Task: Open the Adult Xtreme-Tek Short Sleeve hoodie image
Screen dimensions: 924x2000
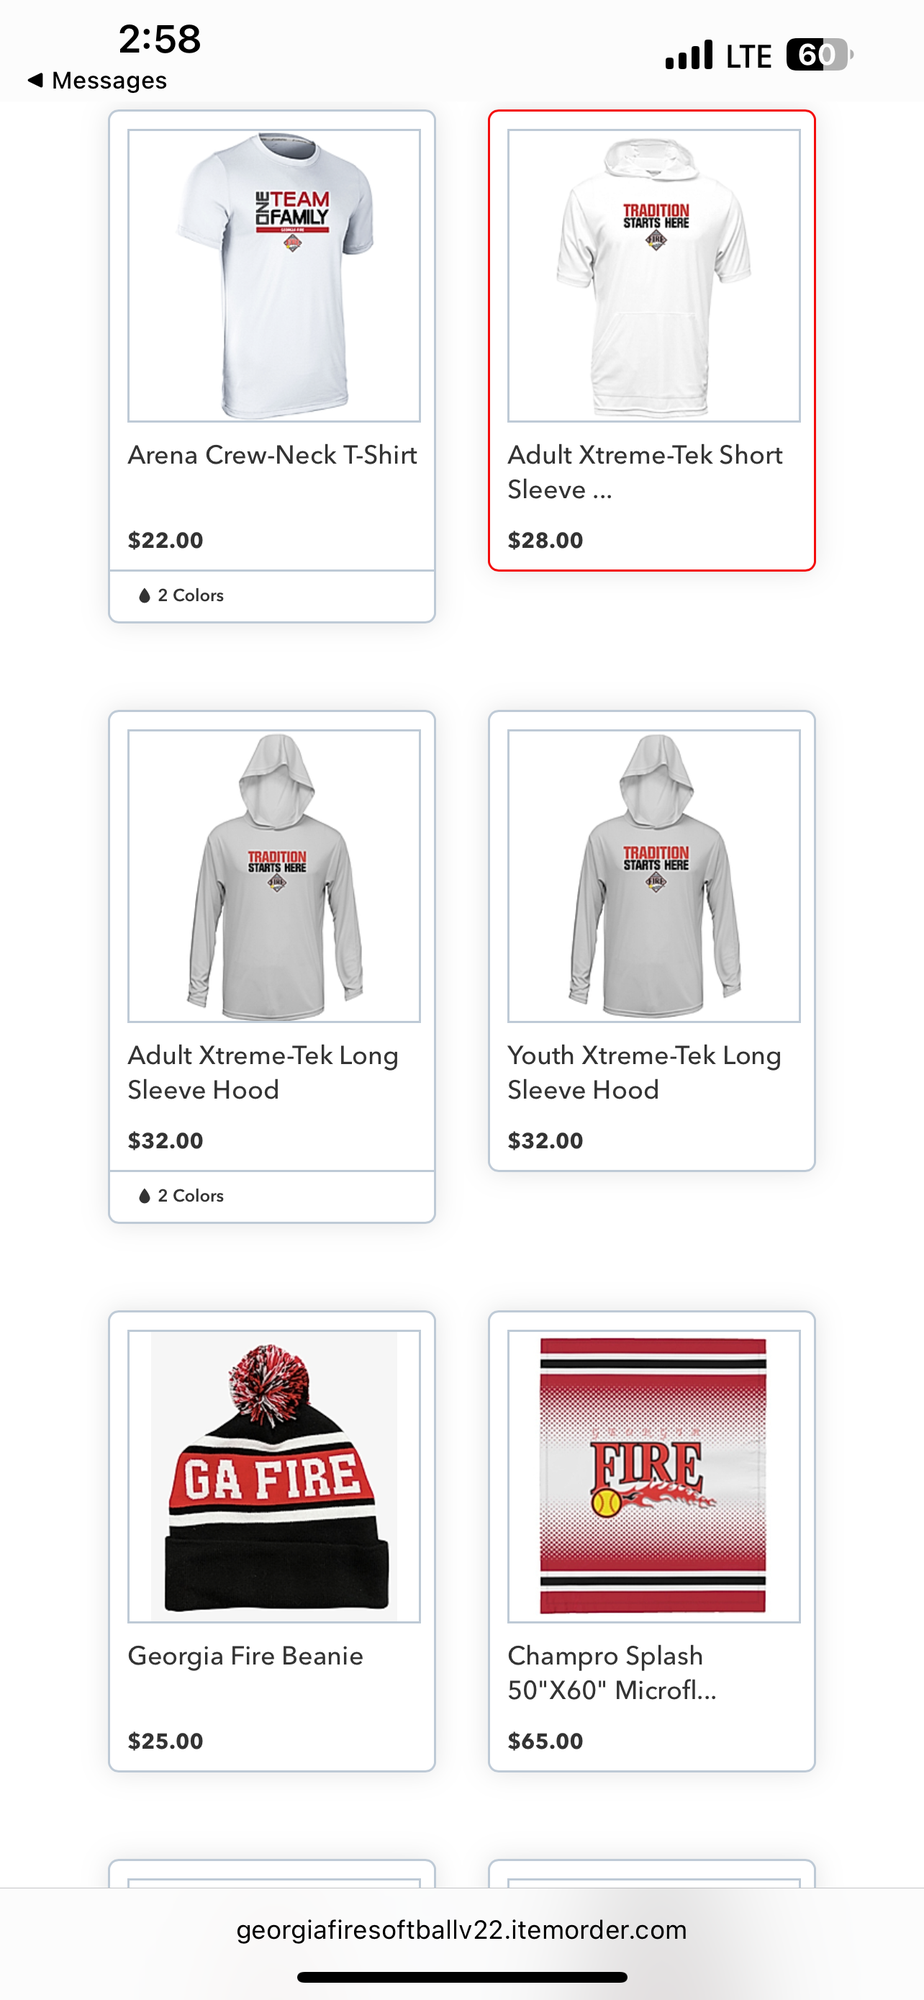Action: click(654, 276)
